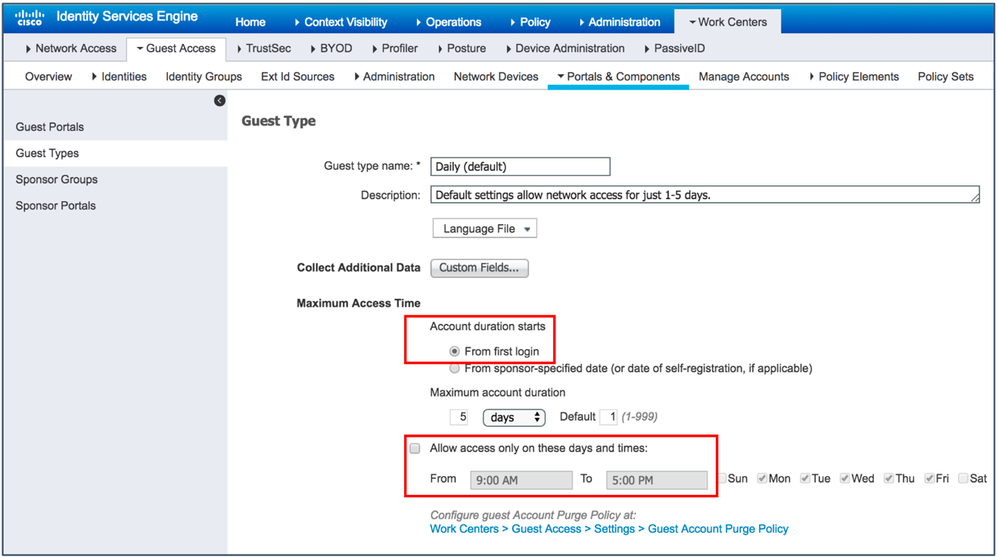Enable Allow access only on these days checkbox
The width and height of the screenshot is (998, 557).
(x=415, y=448)
